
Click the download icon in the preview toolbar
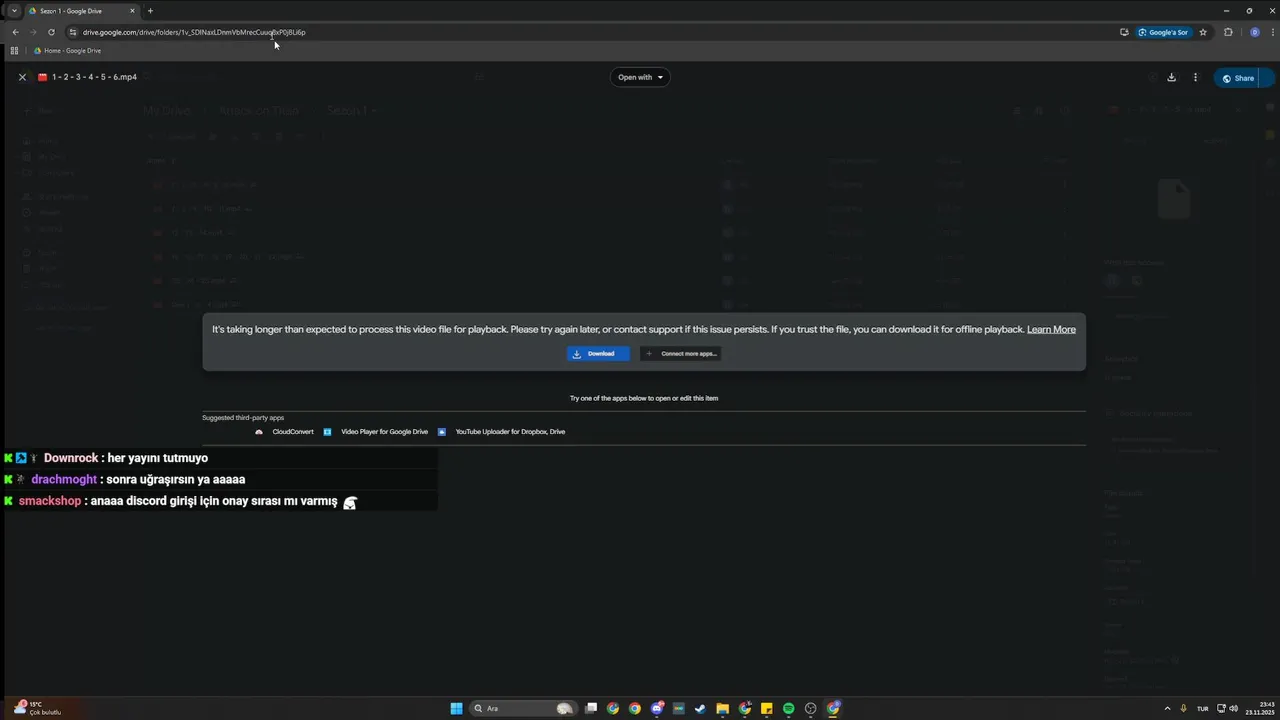point(1171,77)
